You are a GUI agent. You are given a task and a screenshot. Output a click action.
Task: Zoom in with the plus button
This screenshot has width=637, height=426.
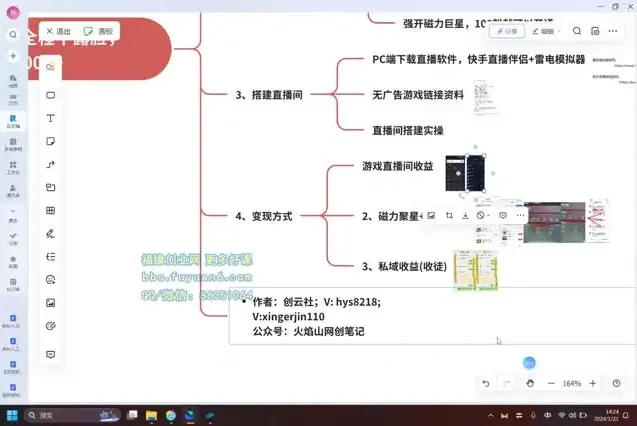pos(593,383)
